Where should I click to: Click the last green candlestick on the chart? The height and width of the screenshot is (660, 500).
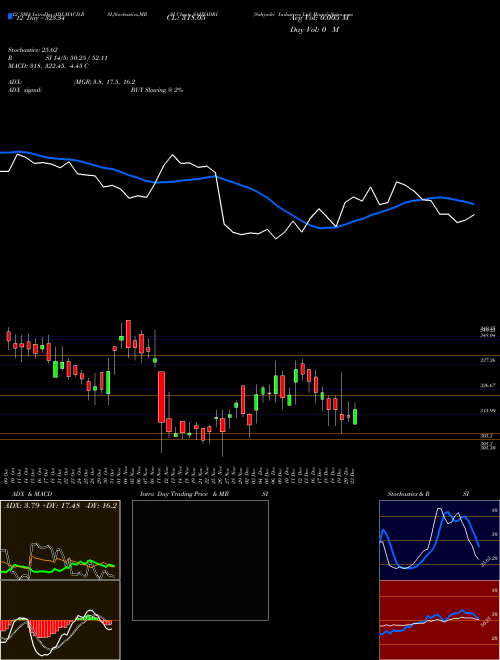[x=355, y=416]
